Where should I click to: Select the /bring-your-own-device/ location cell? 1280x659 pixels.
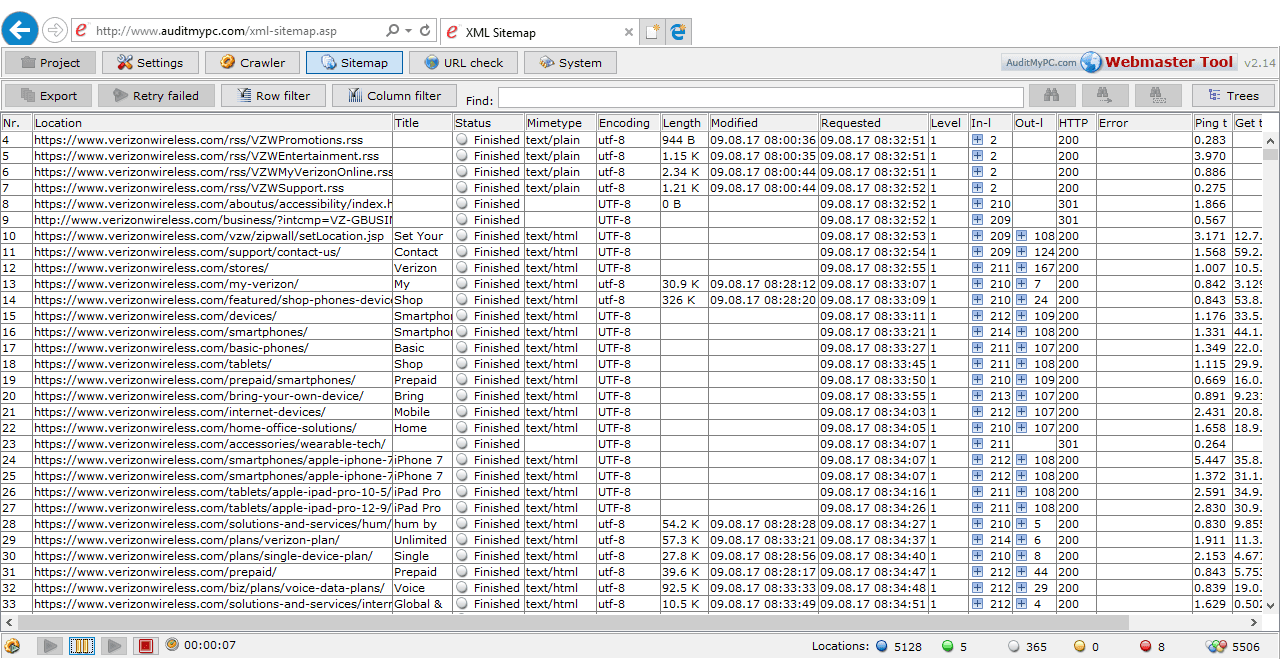tap(212, 396)
